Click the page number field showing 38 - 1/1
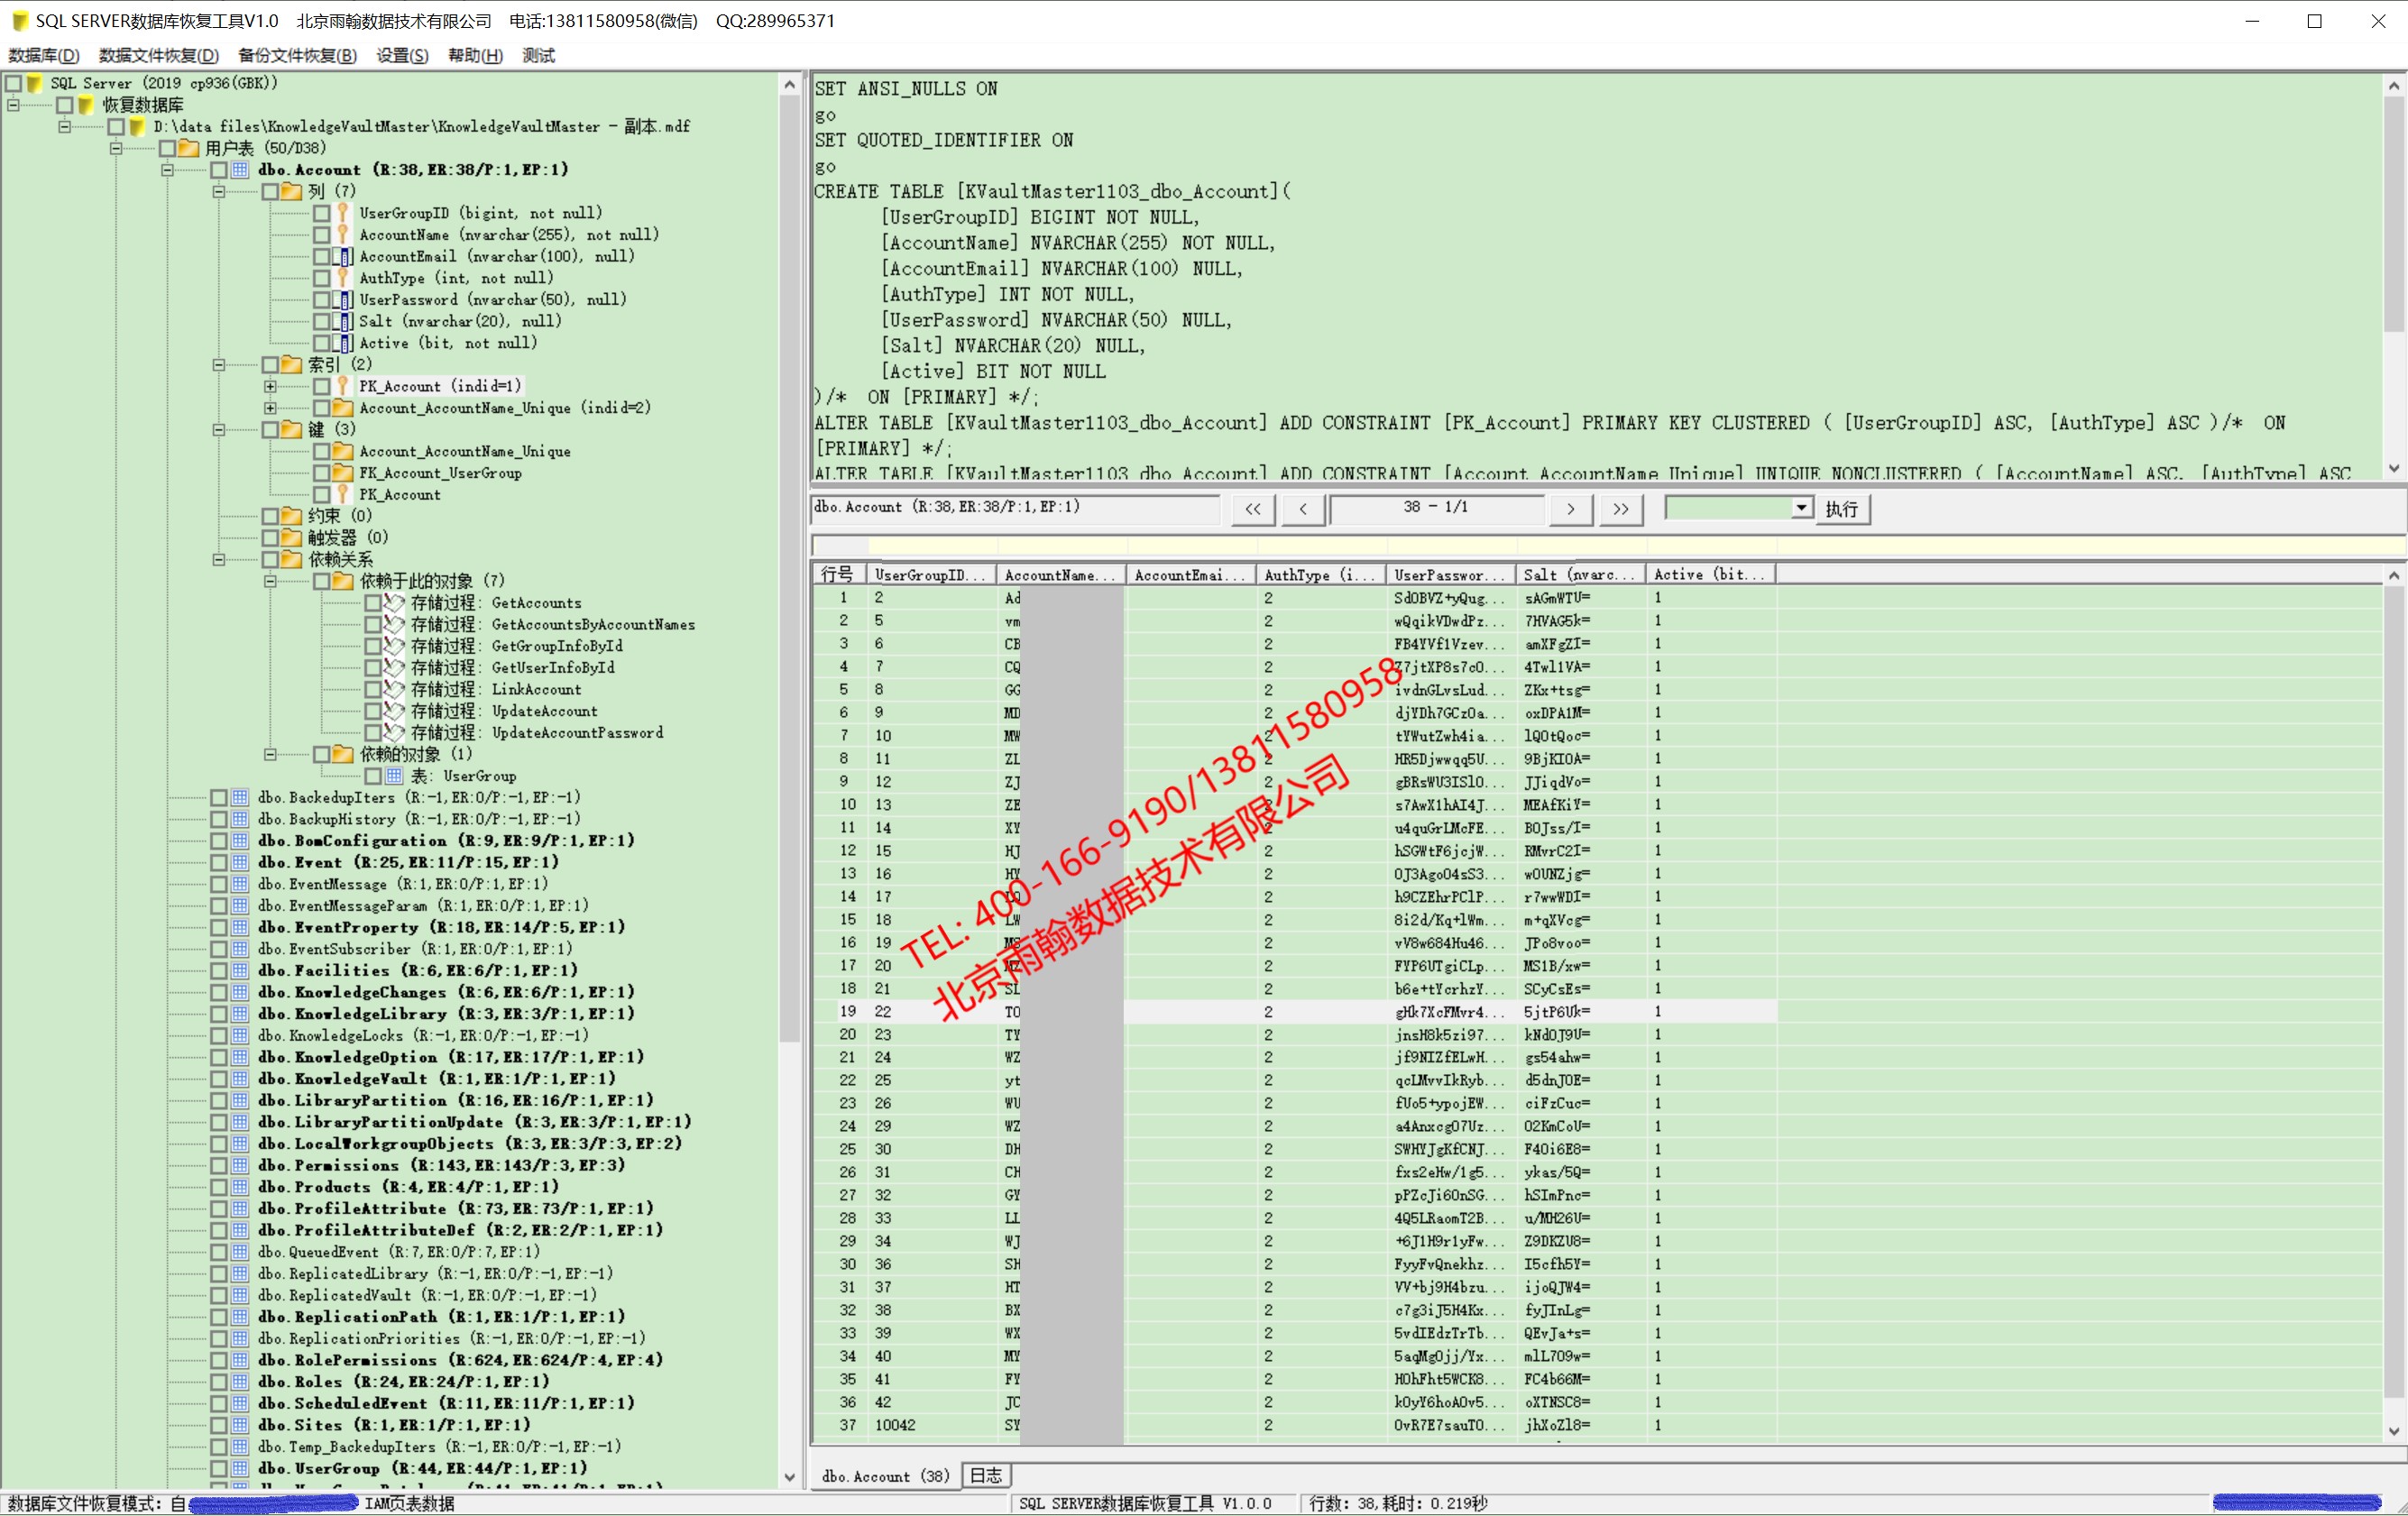 pos(1436,508)
